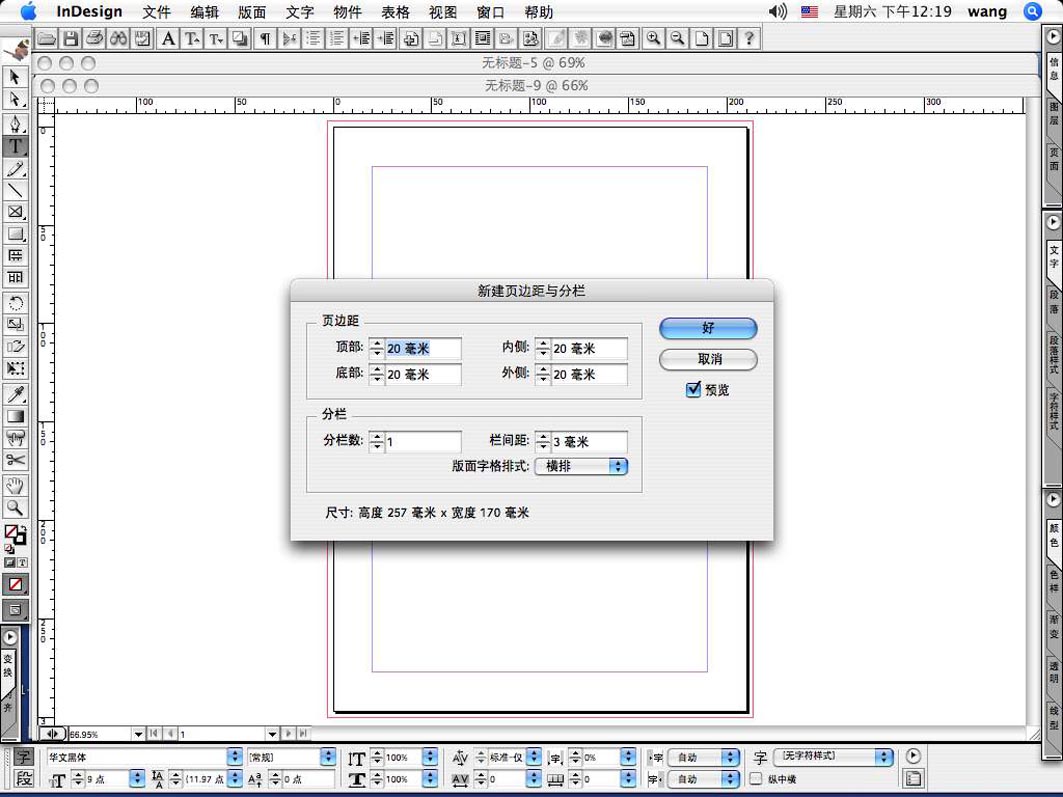Click the 分栏数 column count field

(x=423, y=442)
